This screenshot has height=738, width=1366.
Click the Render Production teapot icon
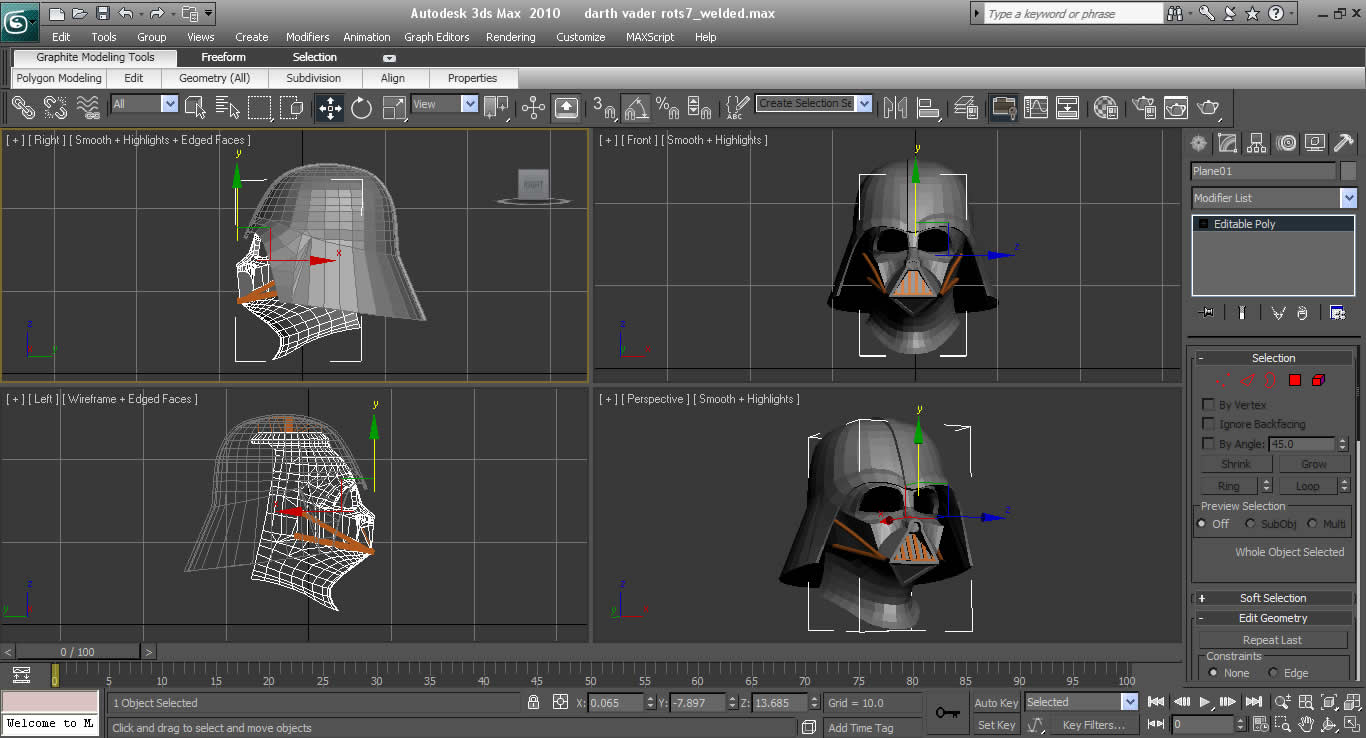[1209, 107]
